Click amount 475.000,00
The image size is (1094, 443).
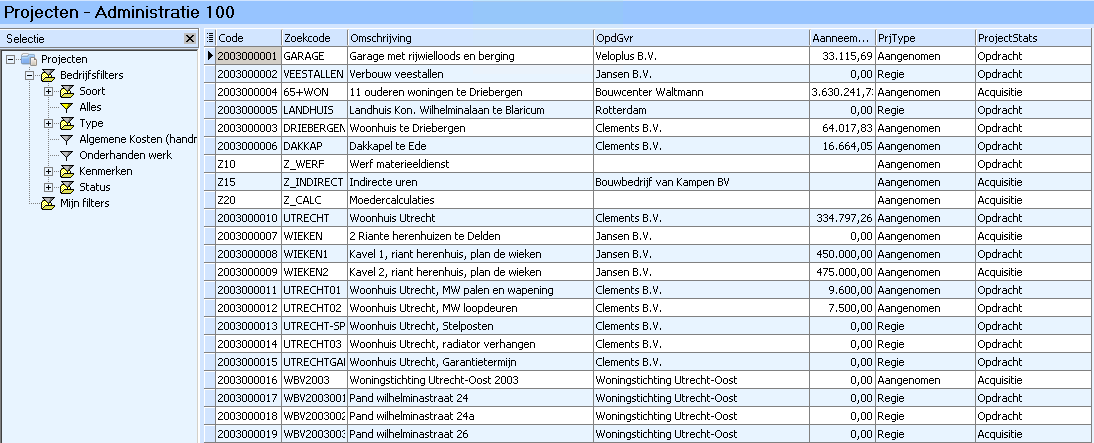(x=843, y=272)
